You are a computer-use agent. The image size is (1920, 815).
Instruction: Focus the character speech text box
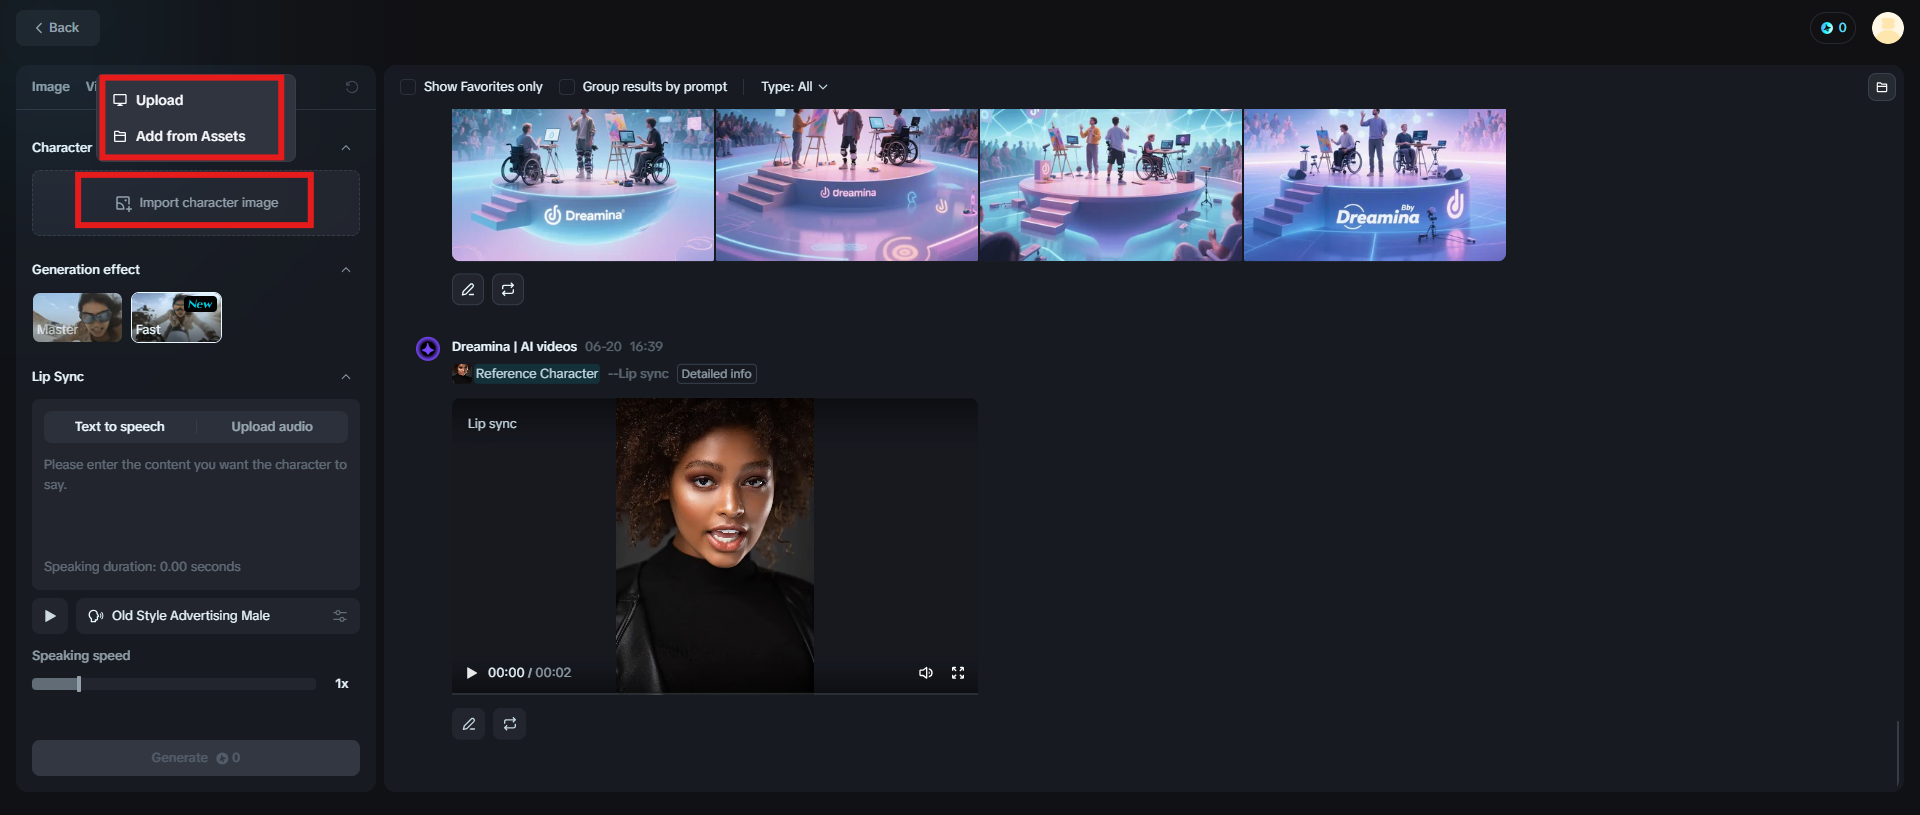[x=196, y=500]
